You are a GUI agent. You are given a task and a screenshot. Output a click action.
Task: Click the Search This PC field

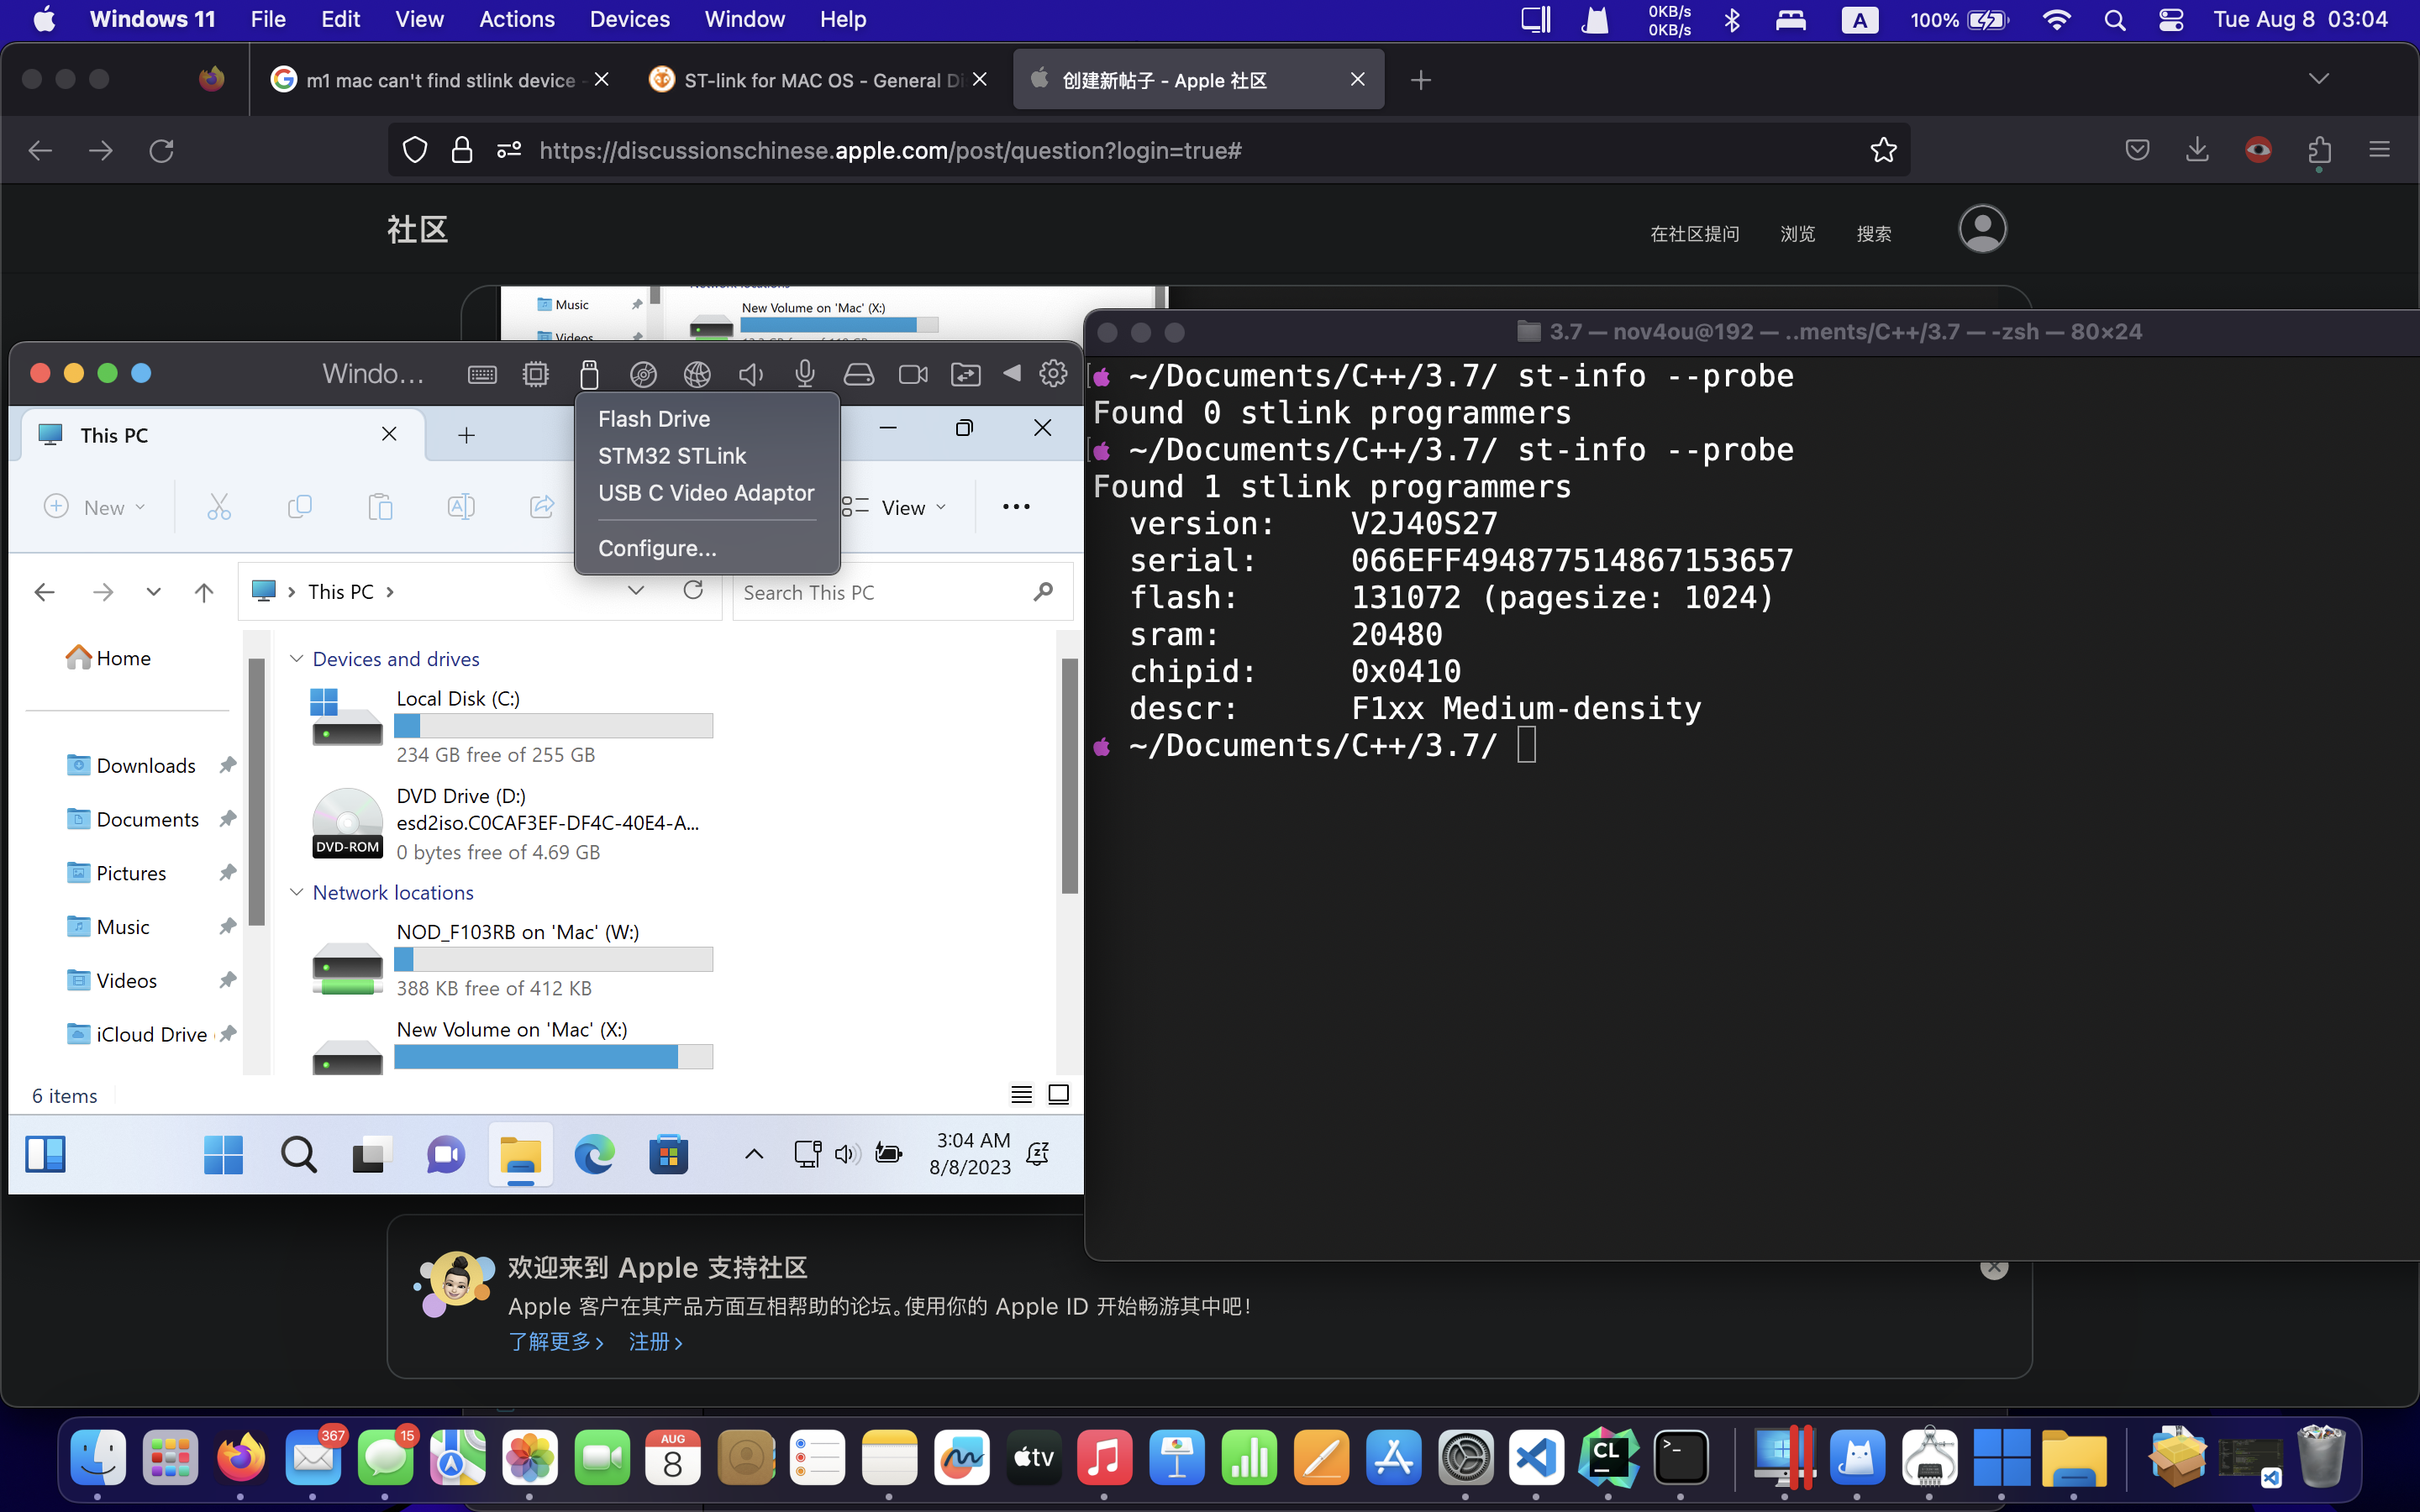(880, 592)
